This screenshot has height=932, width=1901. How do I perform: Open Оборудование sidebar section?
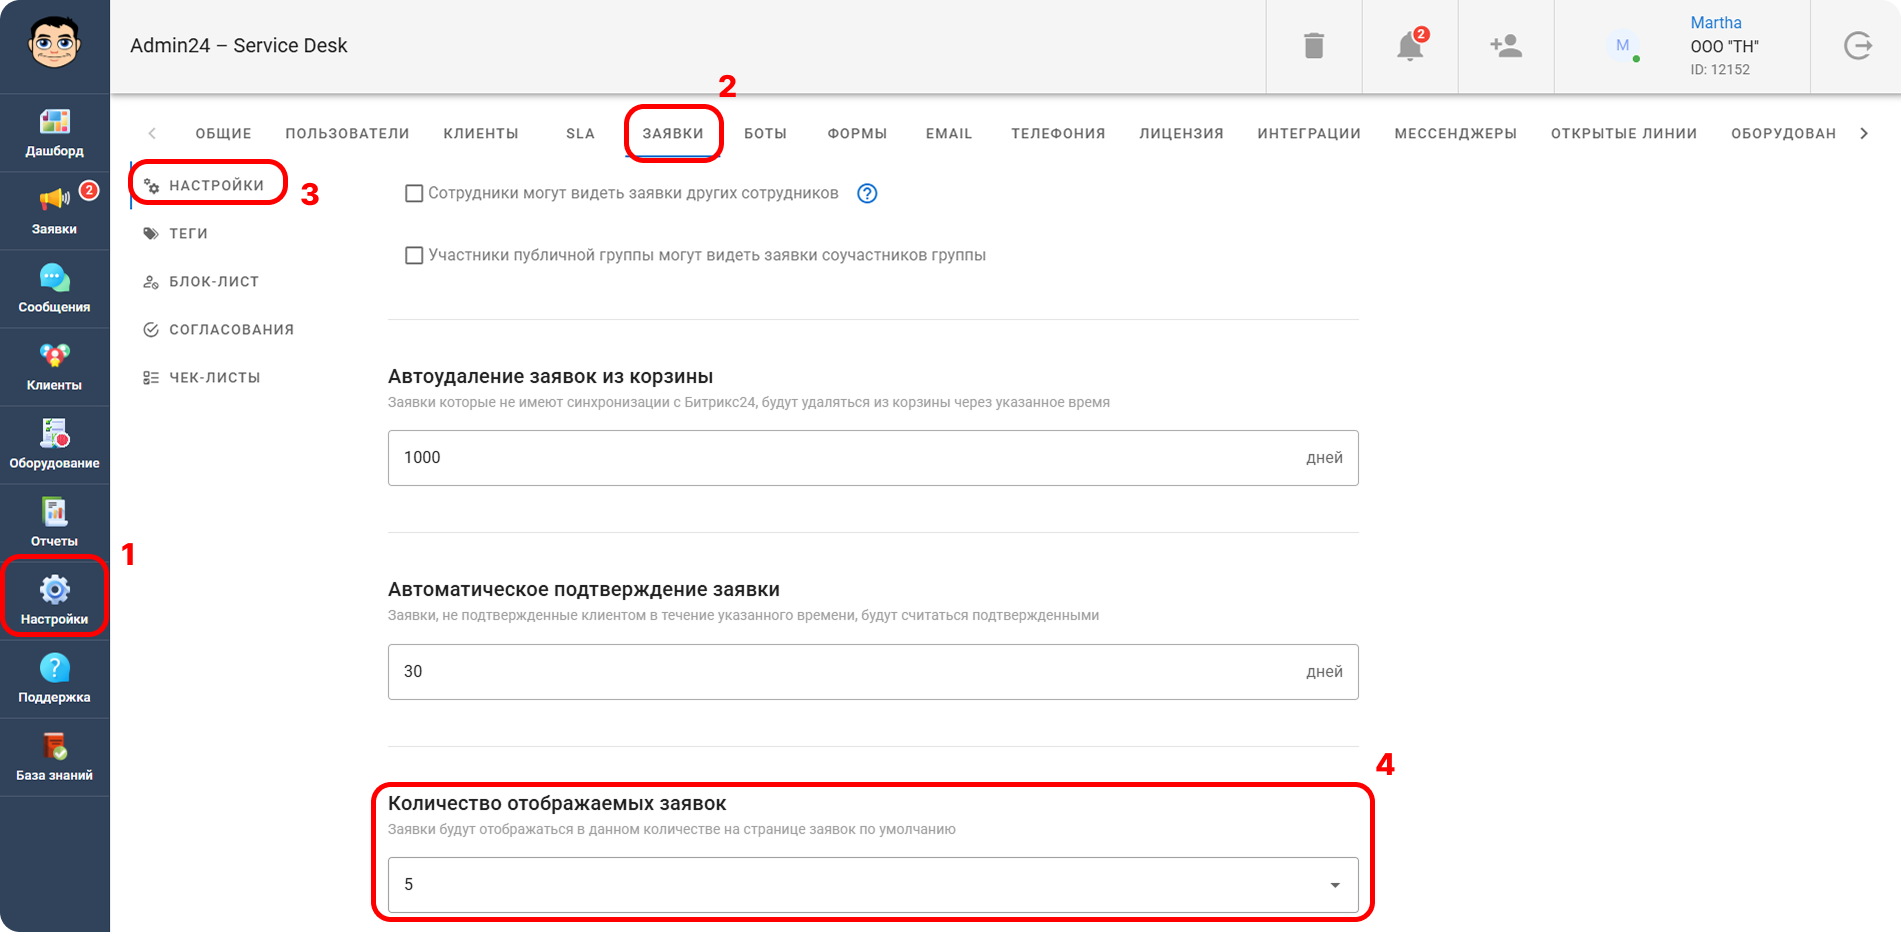(54, 445)
